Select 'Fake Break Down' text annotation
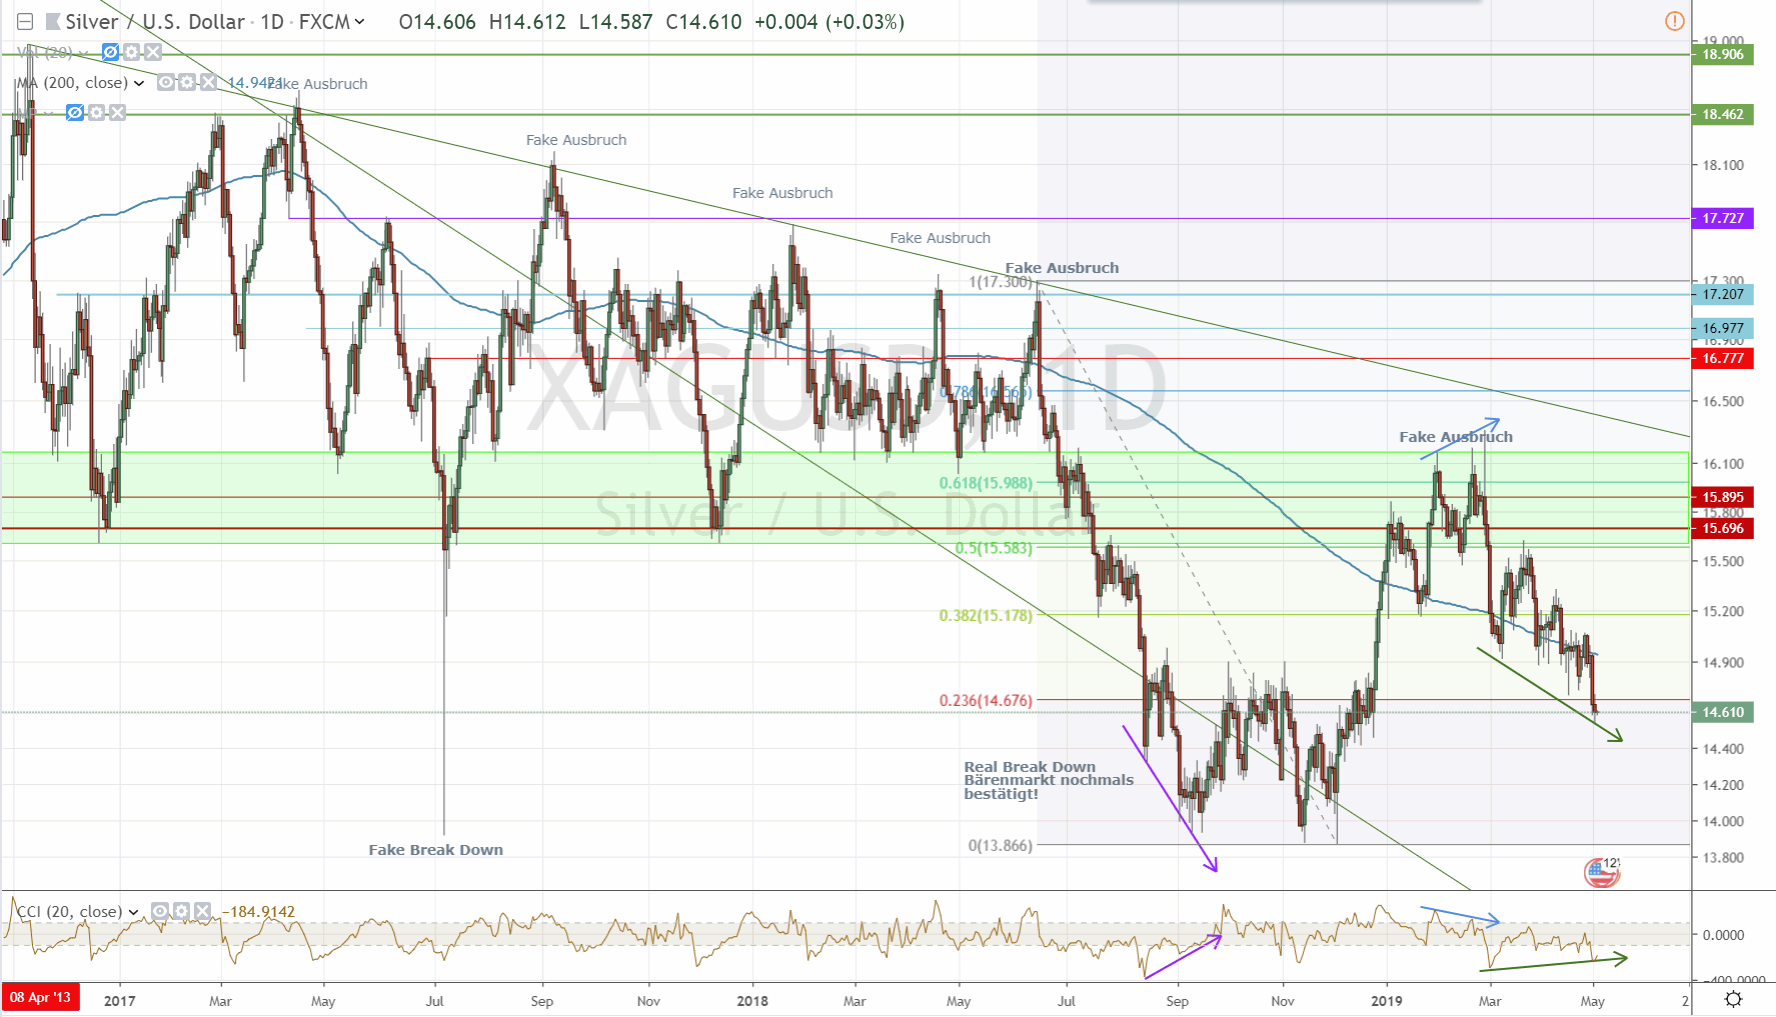This screenshot has height=1017, width=1776. point(436,850)
